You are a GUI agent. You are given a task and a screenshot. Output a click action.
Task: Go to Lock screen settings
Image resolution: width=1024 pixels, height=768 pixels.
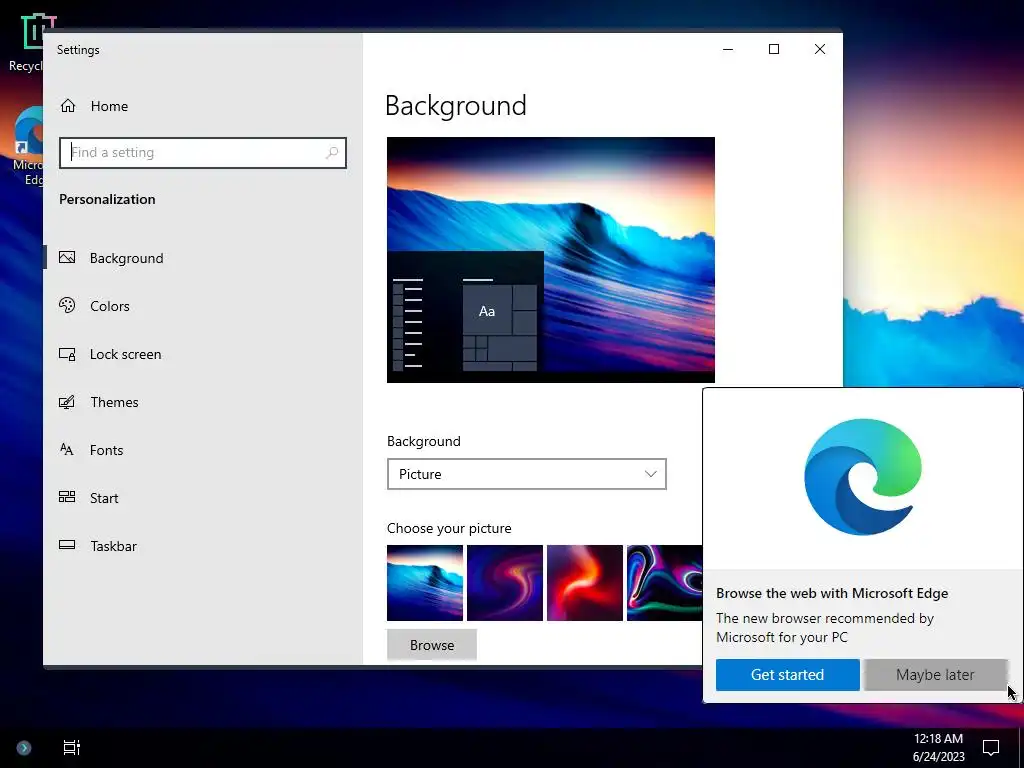tap(202, 354)
